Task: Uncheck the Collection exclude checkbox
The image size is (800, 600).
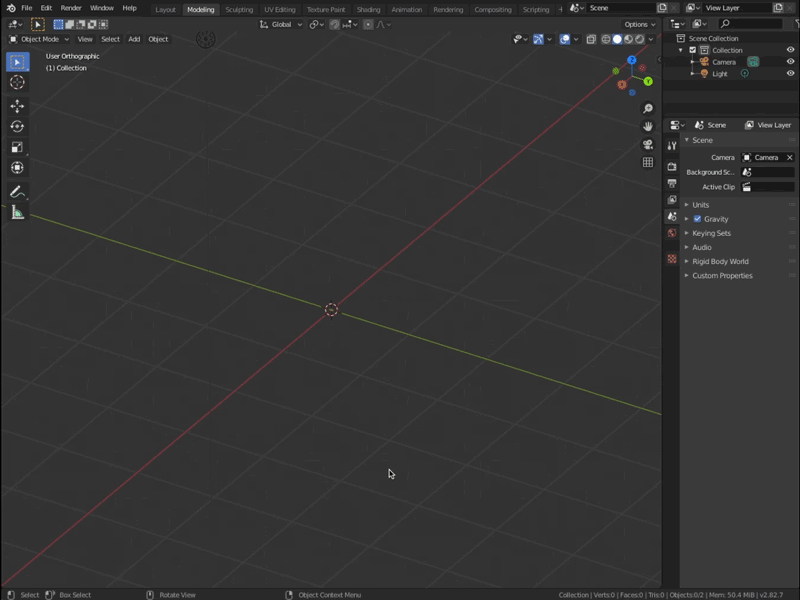Action: pos(692,50)
